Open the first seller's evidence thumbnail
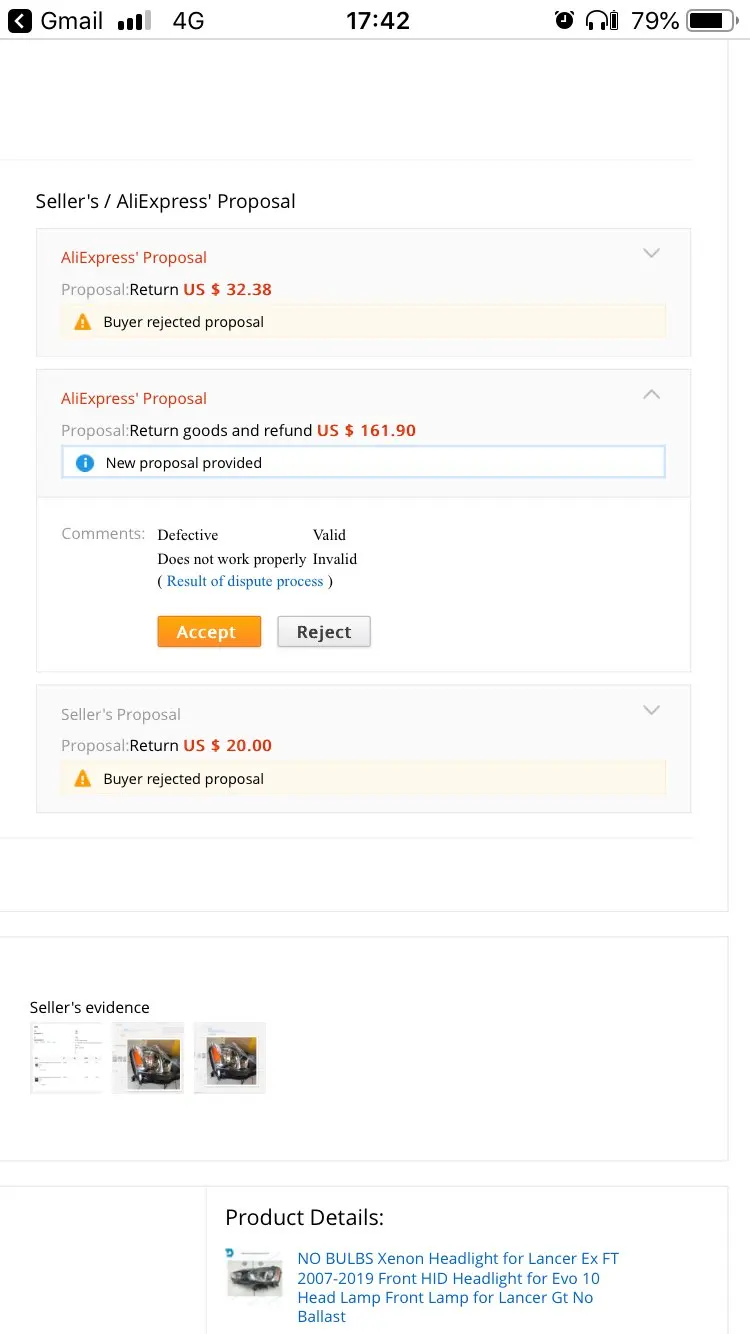 66,1058
